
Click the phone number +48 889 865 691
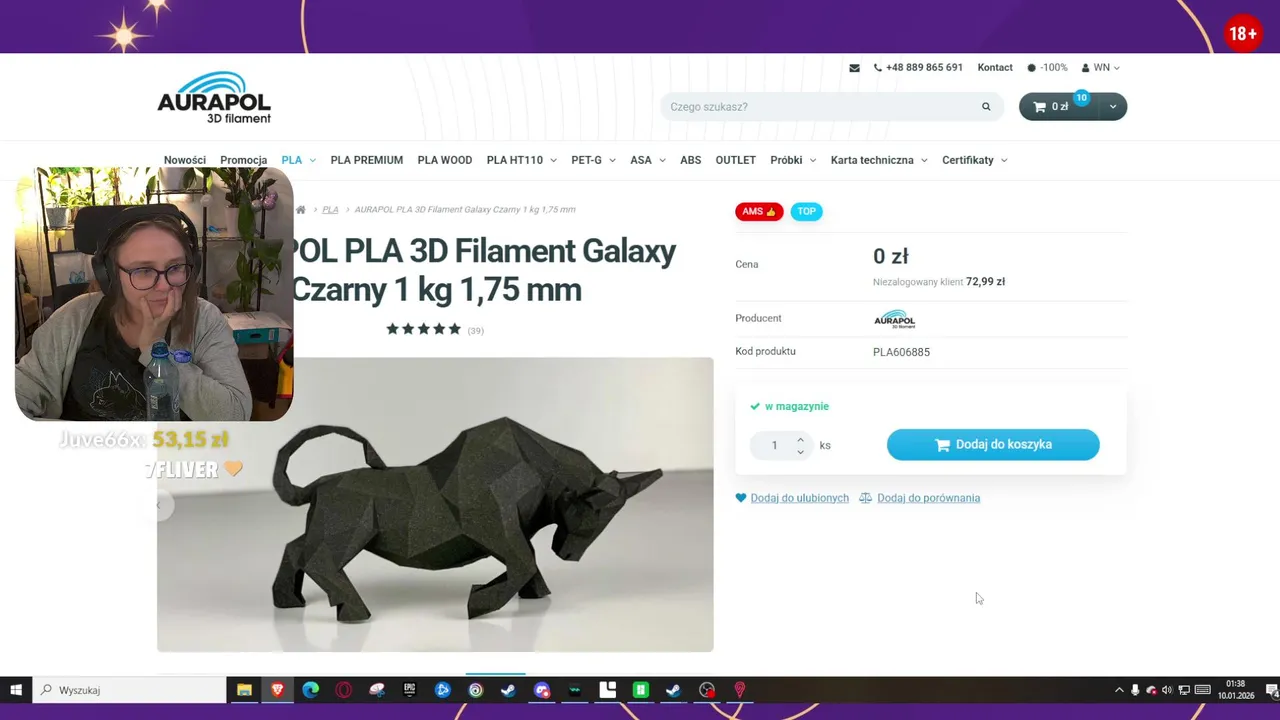924,68
